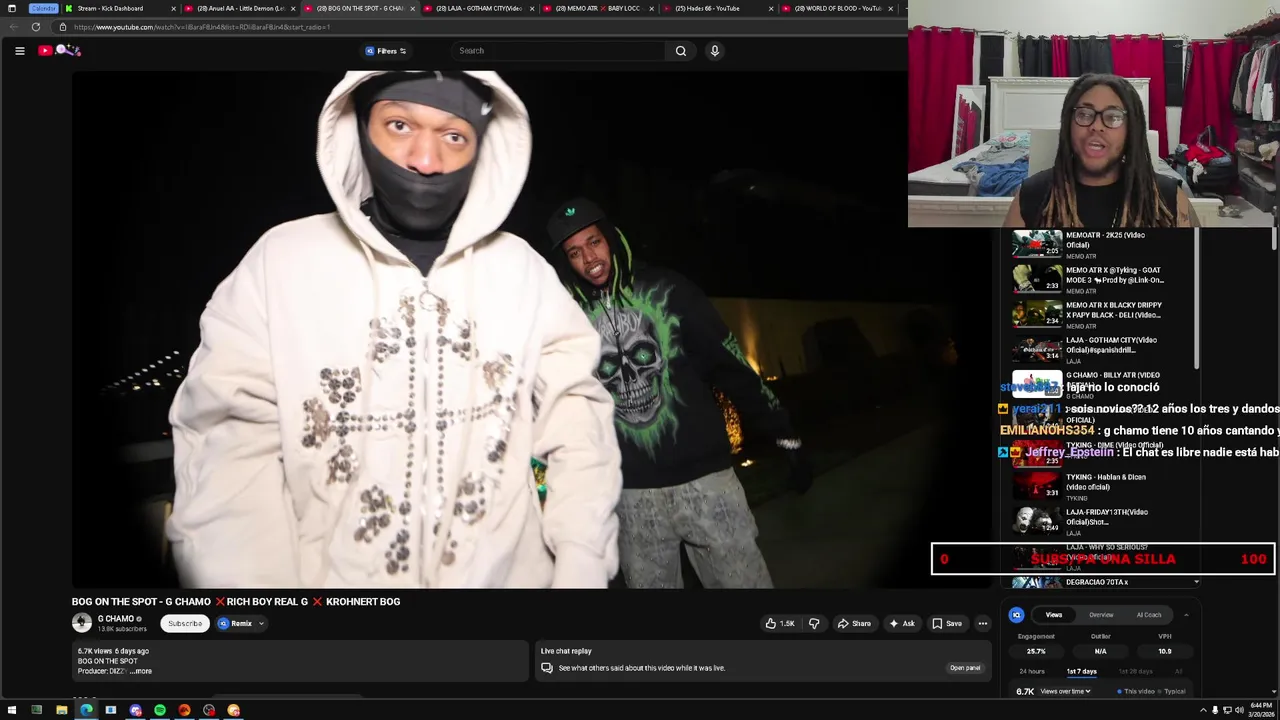Click the G CHAMO channel name
The image size is (1280, 720).
[x=116, y=619]
